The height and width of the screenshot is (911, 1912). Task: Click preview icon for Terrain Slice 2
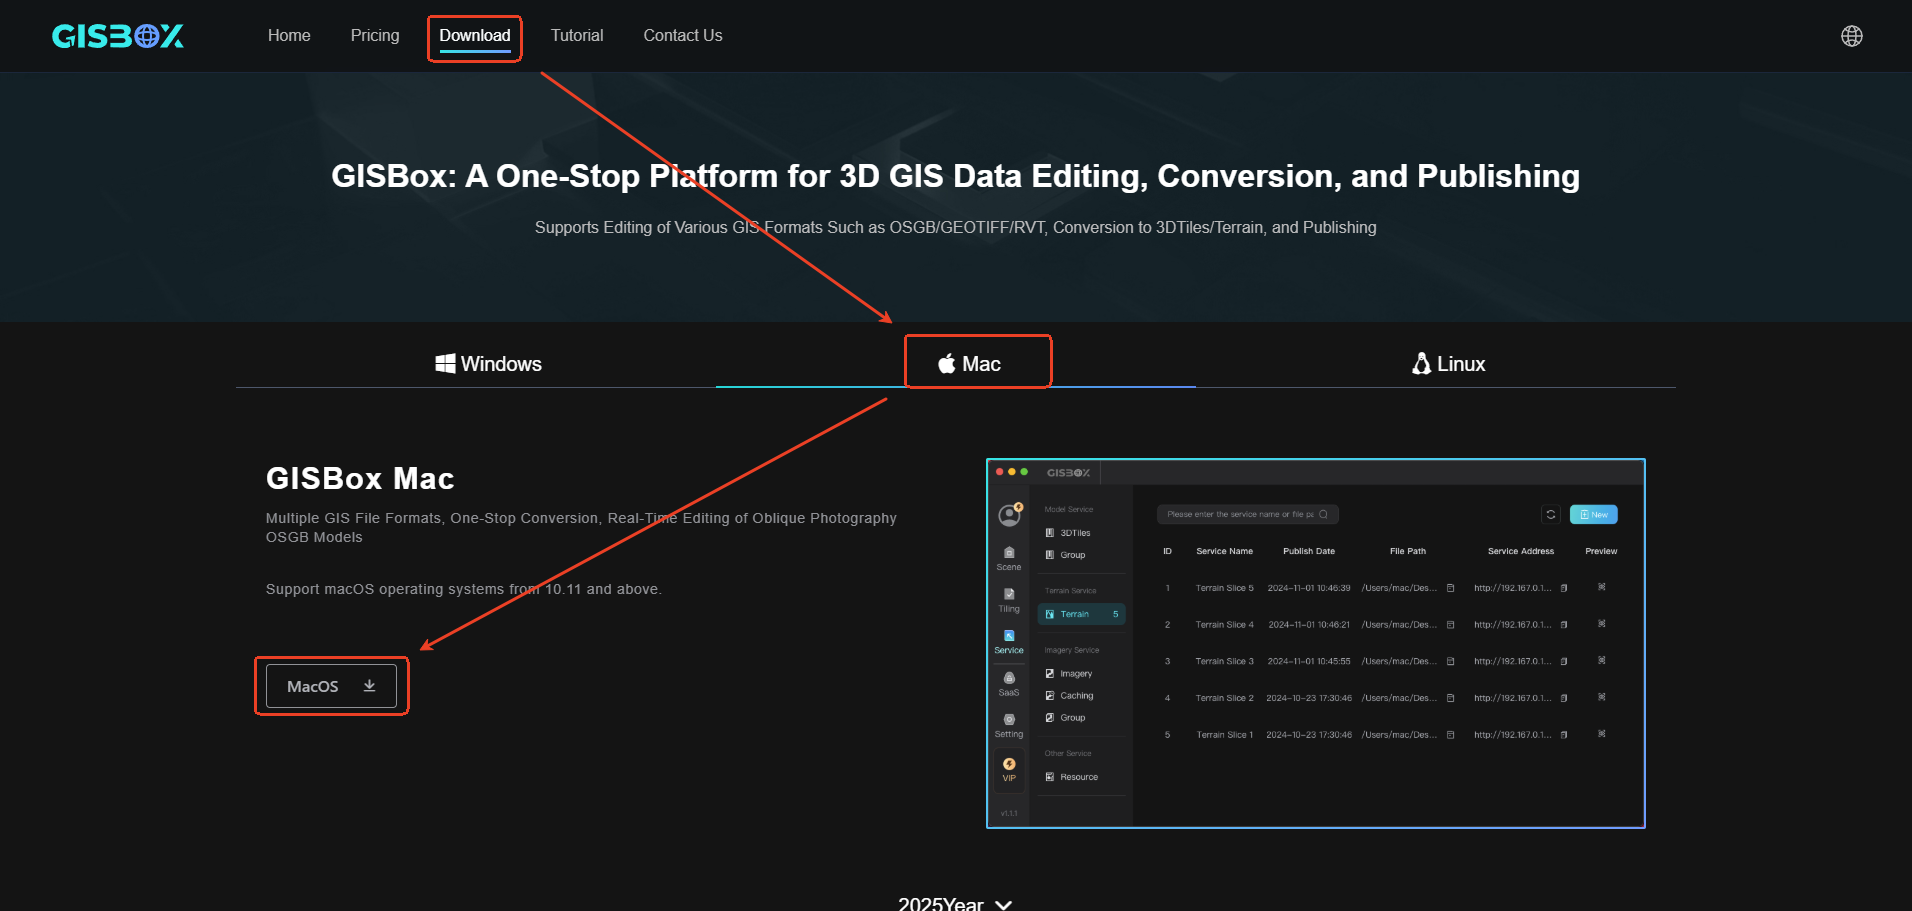(x=1601, y=697)
